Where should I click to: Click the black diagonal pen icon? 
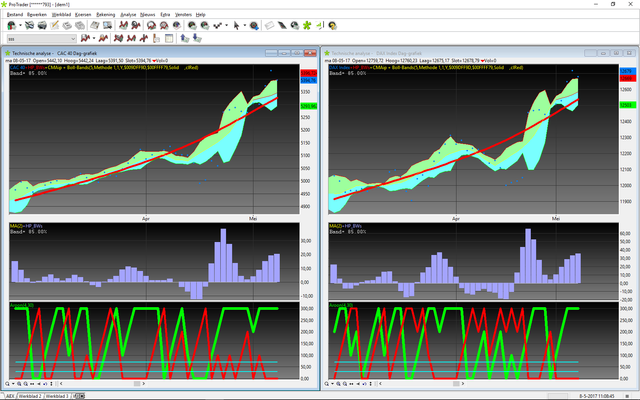click(x=282, y=26)
